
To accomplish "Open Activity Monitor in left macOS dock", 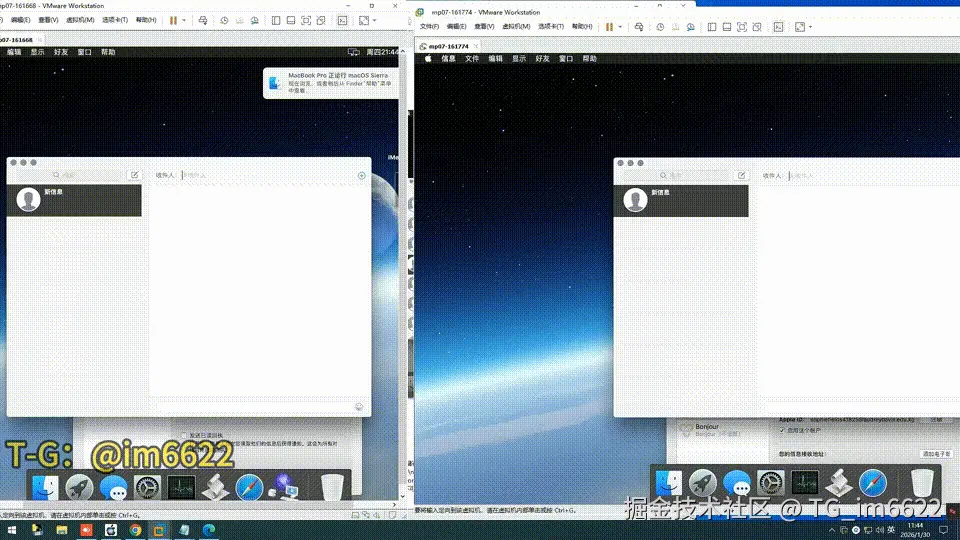I will (x=181, y=487).
